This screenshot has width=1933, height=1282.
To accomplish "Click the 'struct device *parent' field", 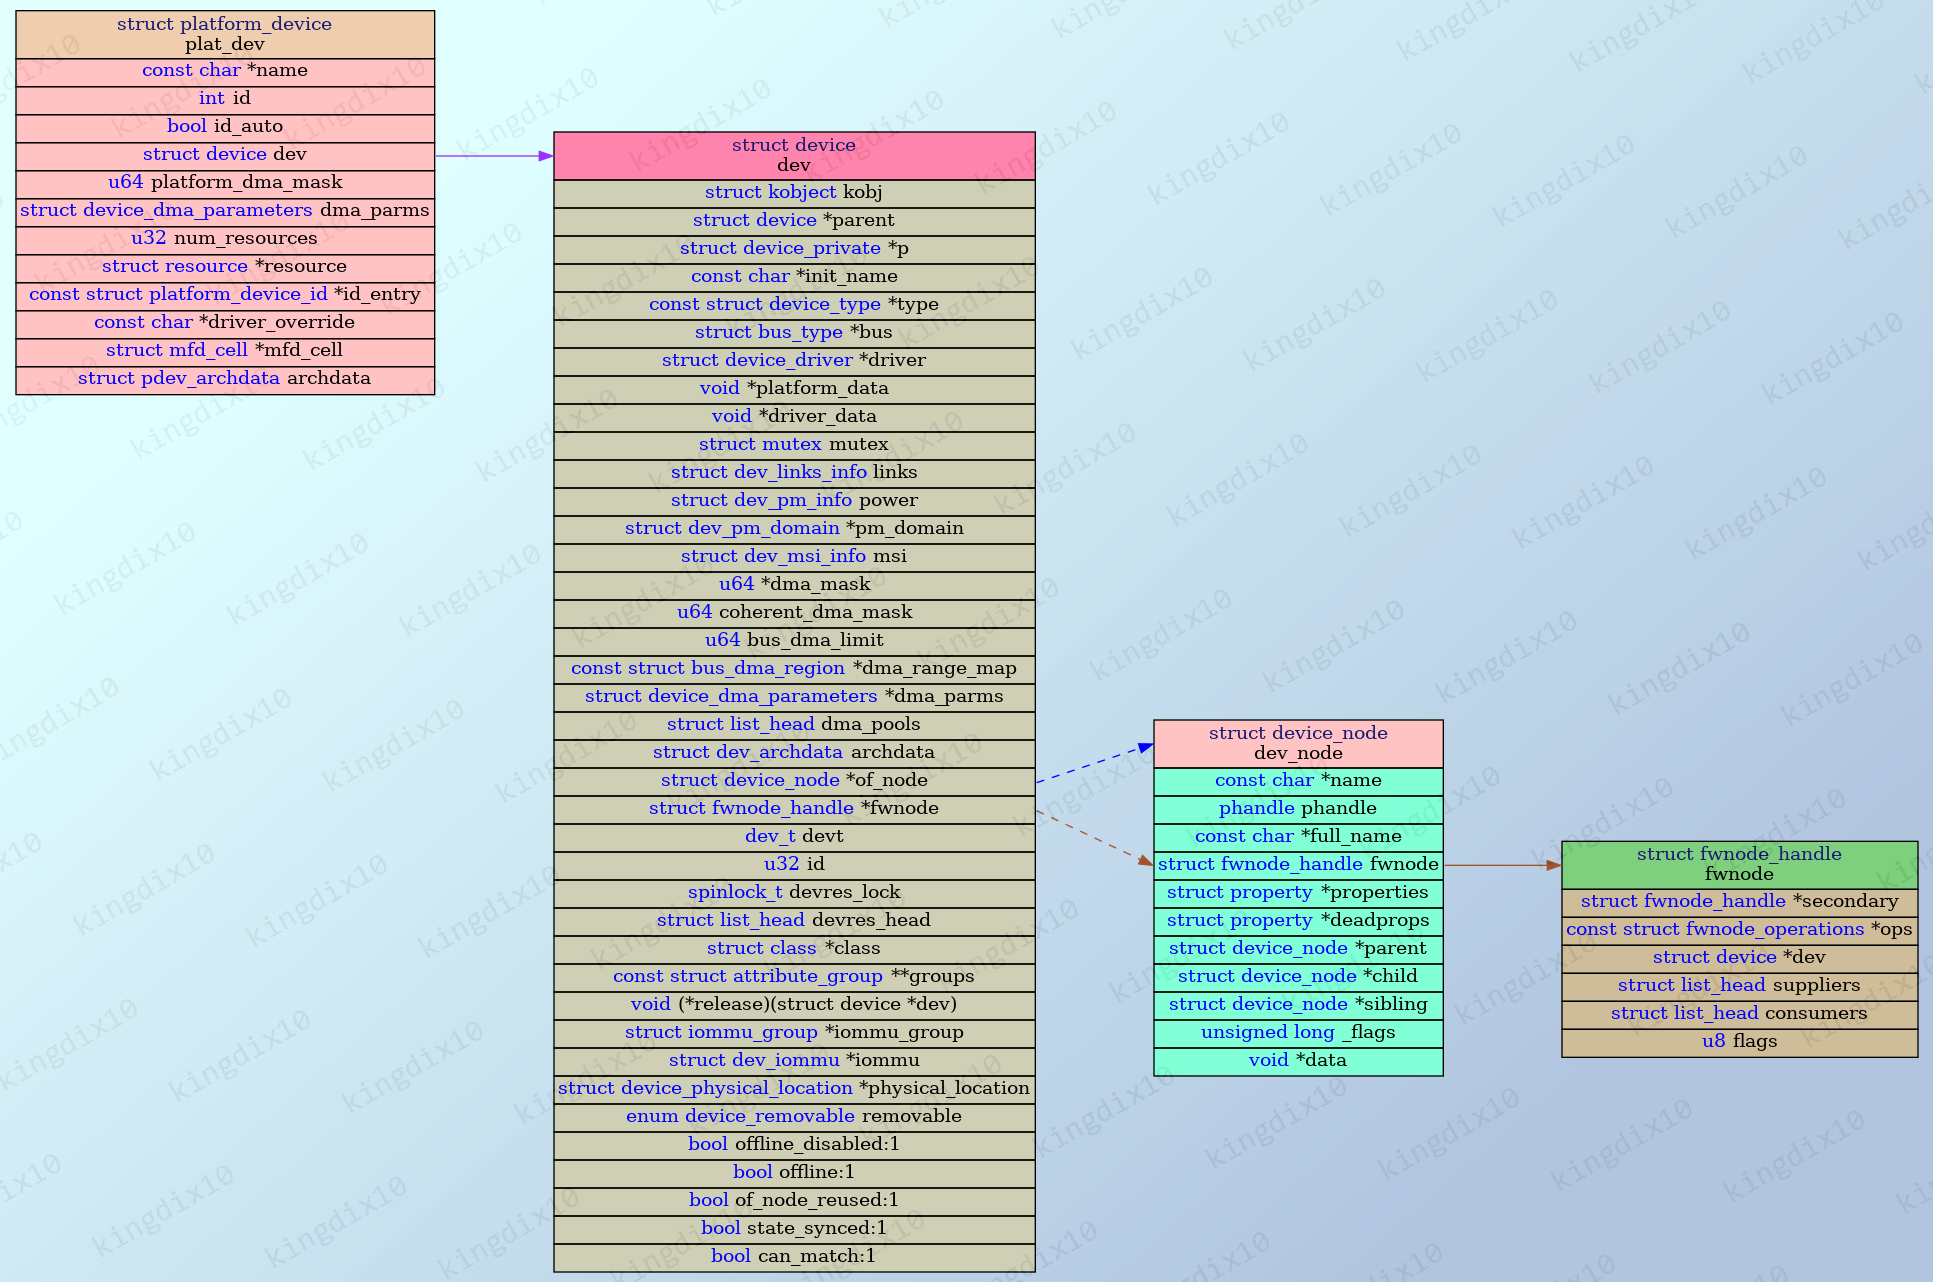I will click(x=794, y=222).
